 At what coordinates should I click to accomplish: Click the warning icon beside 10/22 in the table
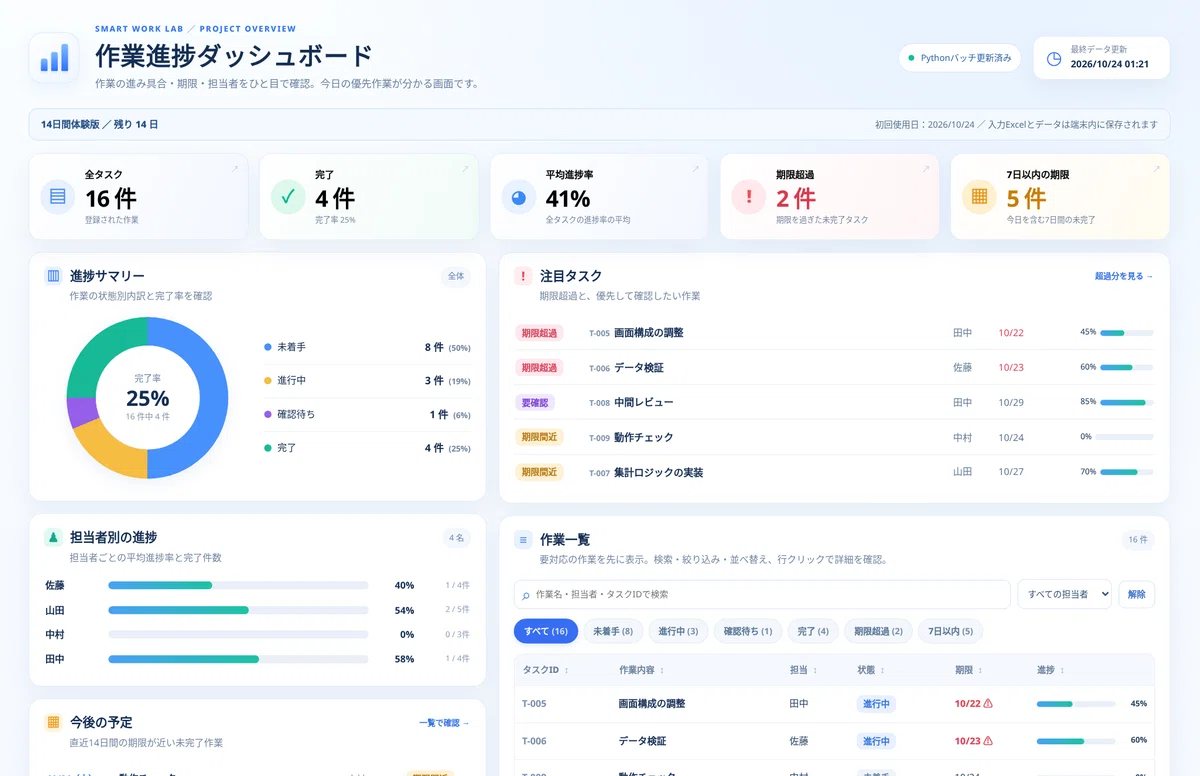coord(988,703)
